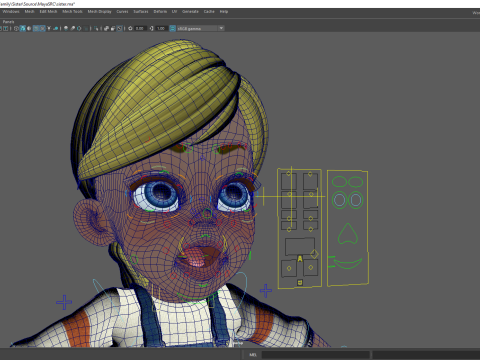Open the Surfaces menu
The width and height of the screenshot is (480, 360).
(141, 11)
